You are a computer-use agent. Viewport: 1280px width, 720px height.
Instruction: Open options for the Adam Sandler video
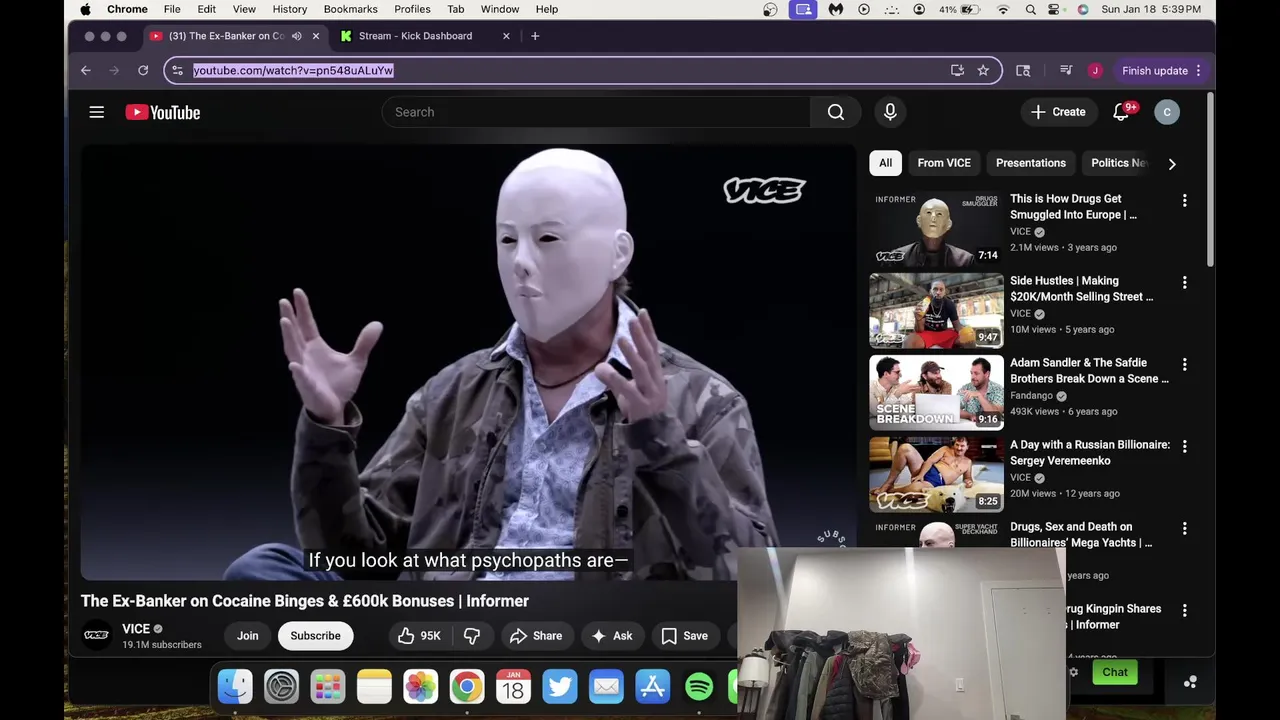(1185, 365)
